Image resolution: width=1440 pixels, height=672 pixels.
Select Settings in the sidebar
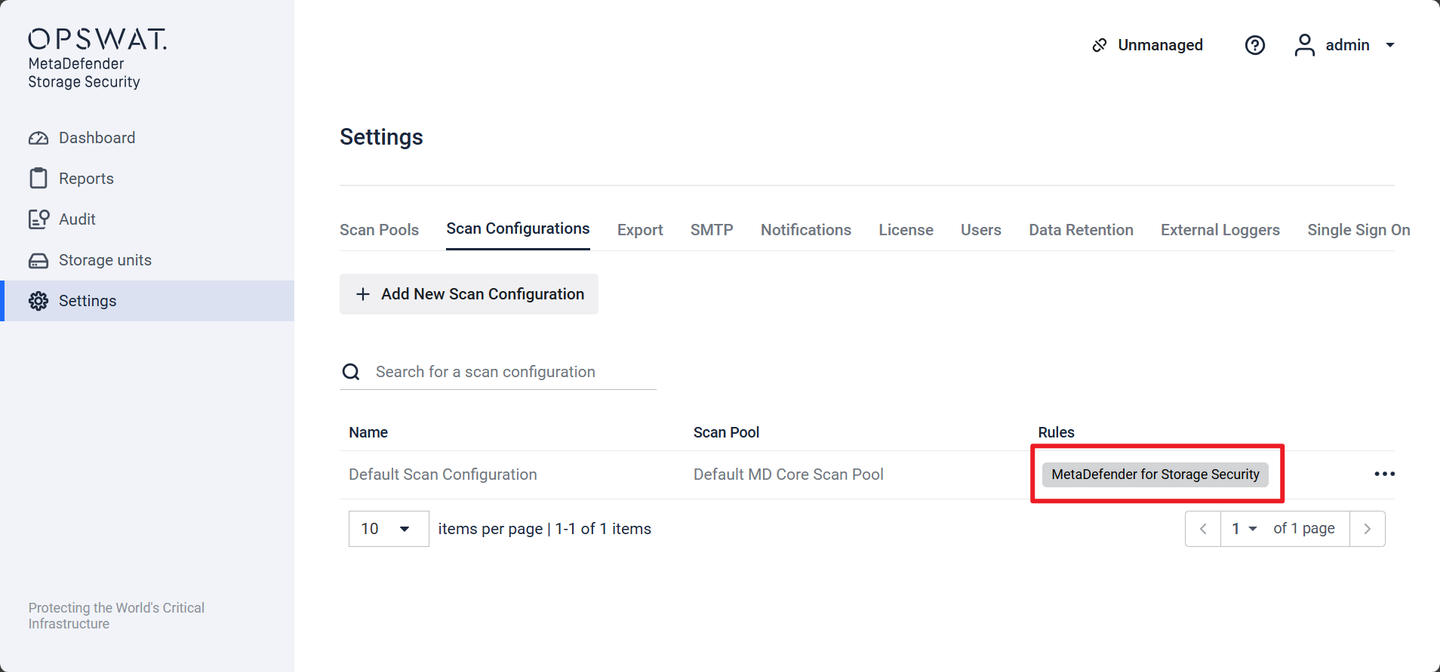[147, 301]
